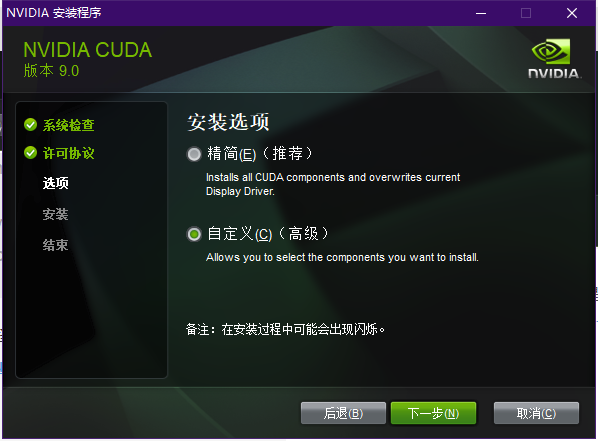
Task: Click the disabled maximize window icon
Action: [526, 13]
